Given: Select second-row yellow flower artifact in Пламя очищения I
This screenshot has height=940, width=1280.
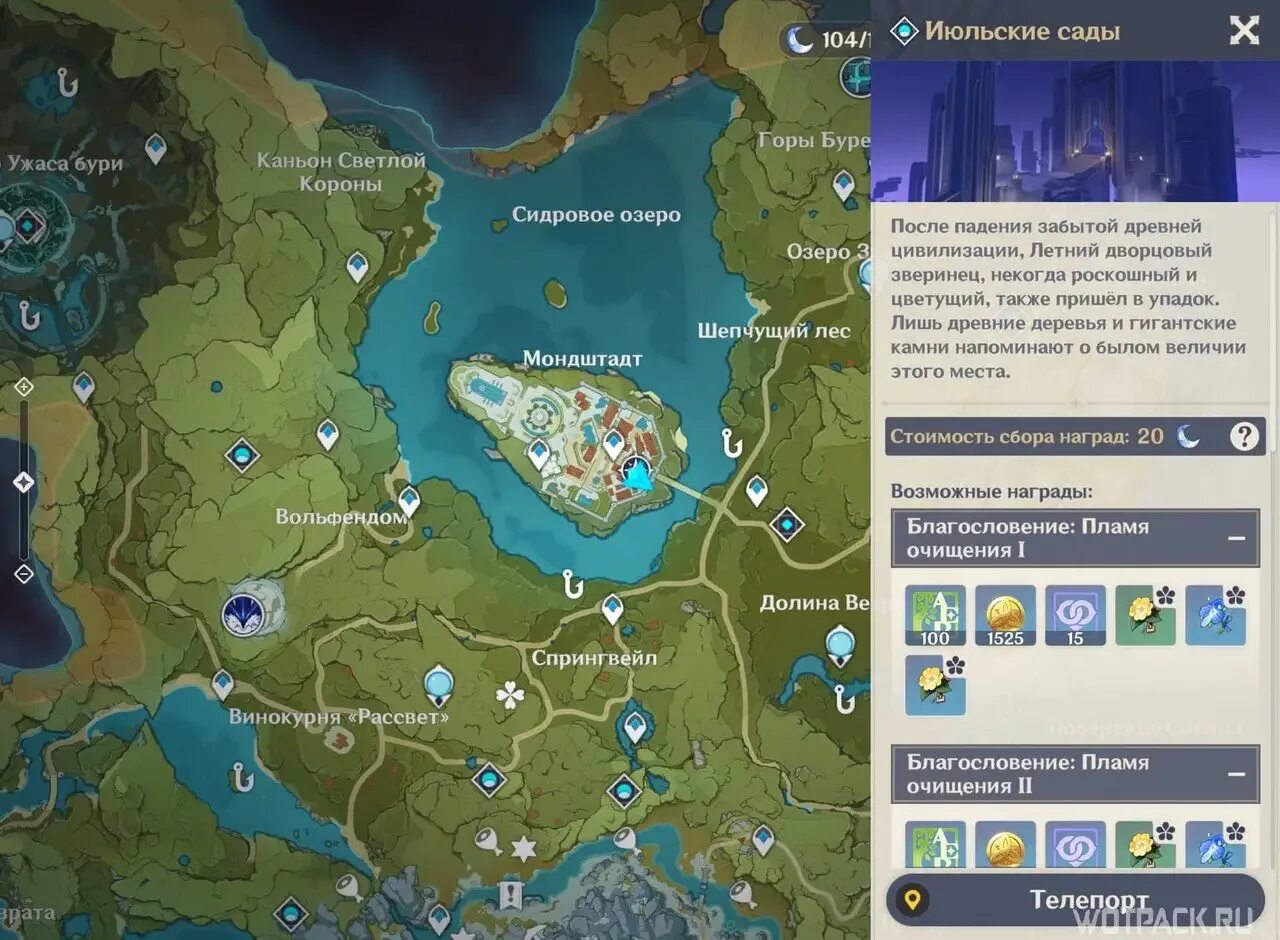Looking at the screenshot, I should 936,685.
